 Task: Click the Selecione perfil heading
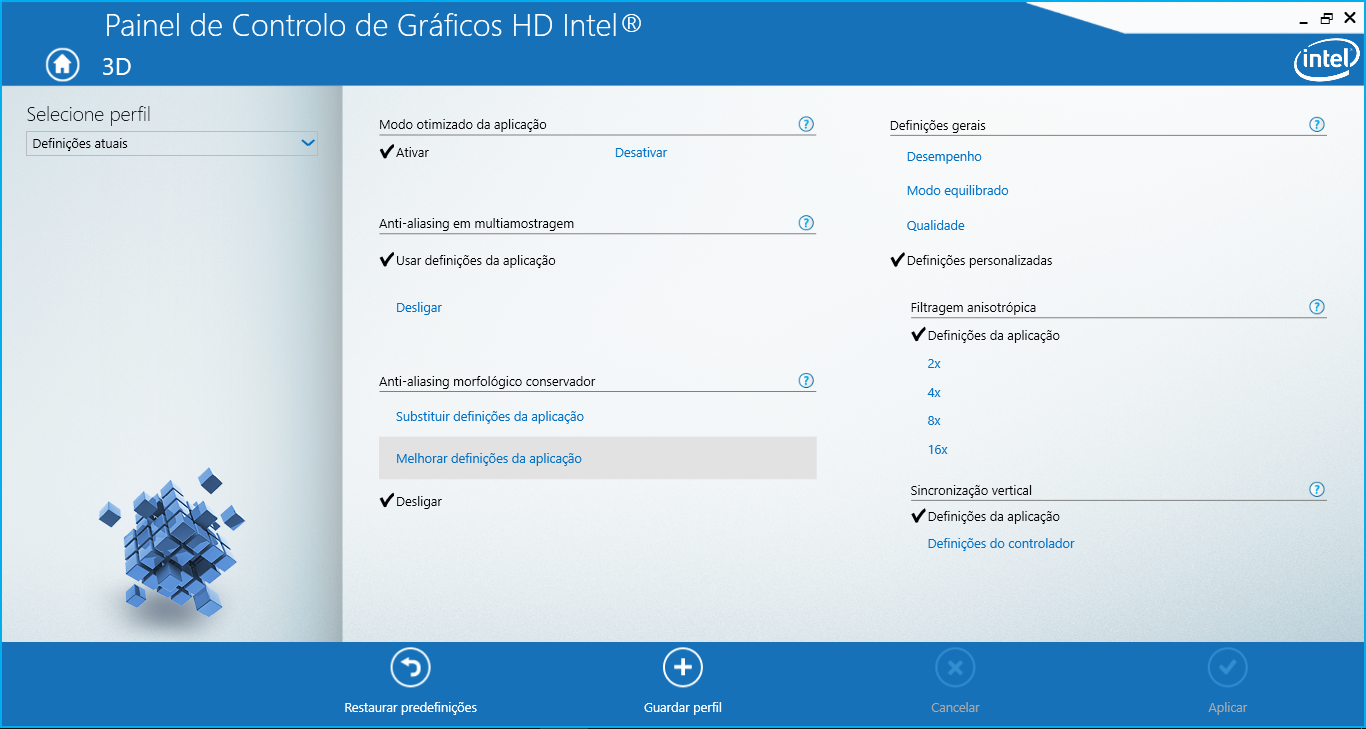[x=89, y=114]
